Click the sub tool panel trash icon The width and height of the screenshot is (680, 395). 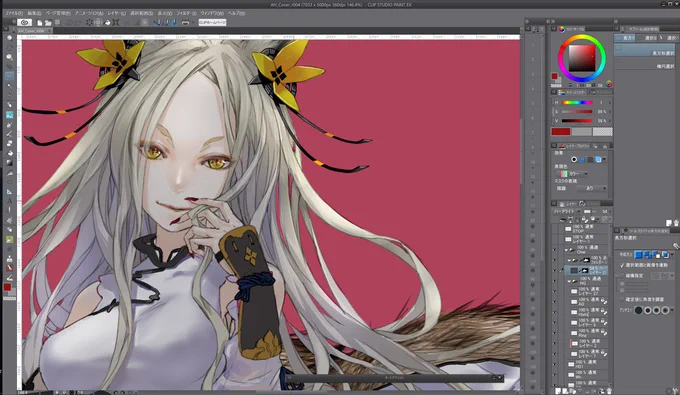pos(677,223)
